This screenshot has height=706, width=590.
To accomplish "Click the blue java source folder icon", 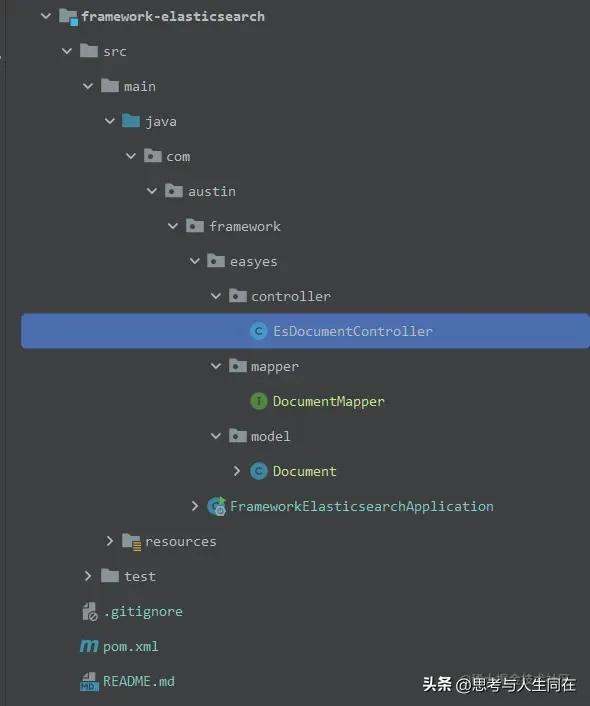I will [x=131, y=121].
